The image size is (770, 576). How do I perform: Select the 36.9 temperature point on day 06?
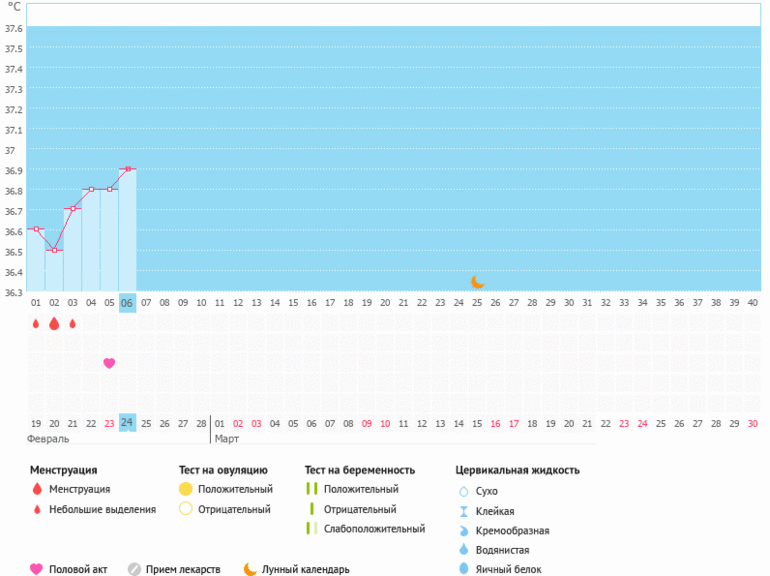click(x=128, y=169)
